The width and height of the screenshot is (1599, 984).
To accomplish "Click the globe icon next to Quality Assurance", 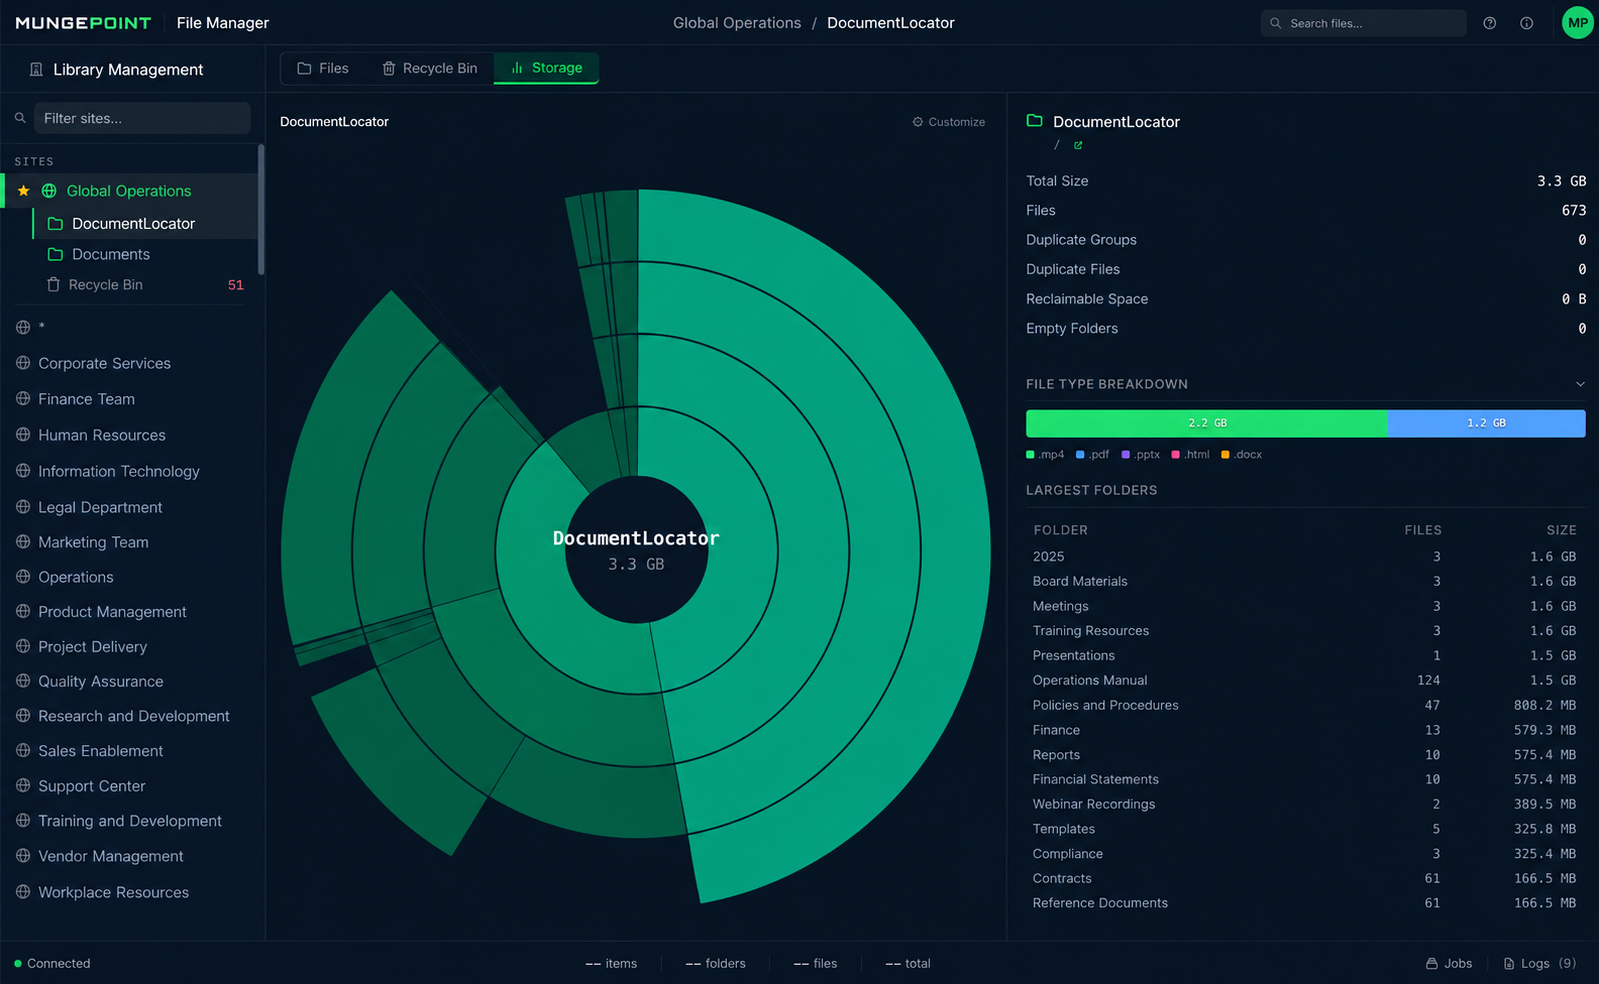I will coord(23,681).
